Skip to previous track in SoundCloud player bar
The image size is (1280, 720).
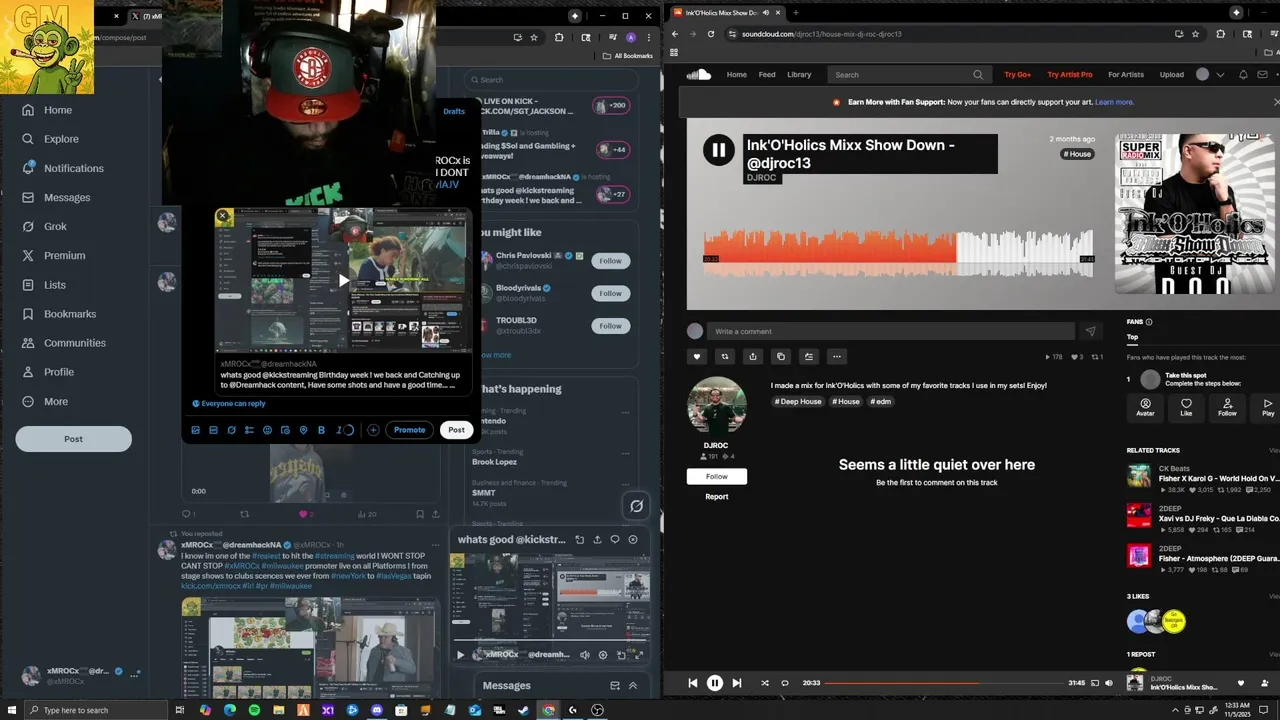point(692,683)
